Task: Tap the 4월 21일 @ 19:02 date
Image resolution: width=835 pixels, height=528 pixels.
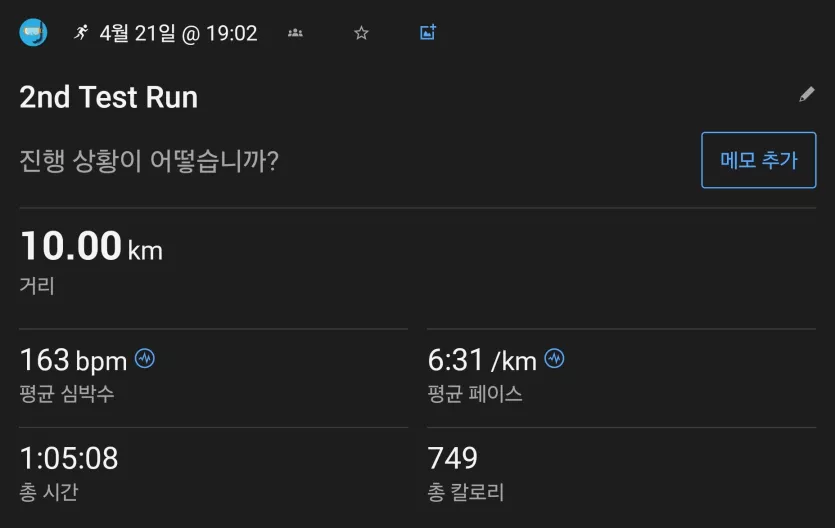Action: tap(178, 34)
